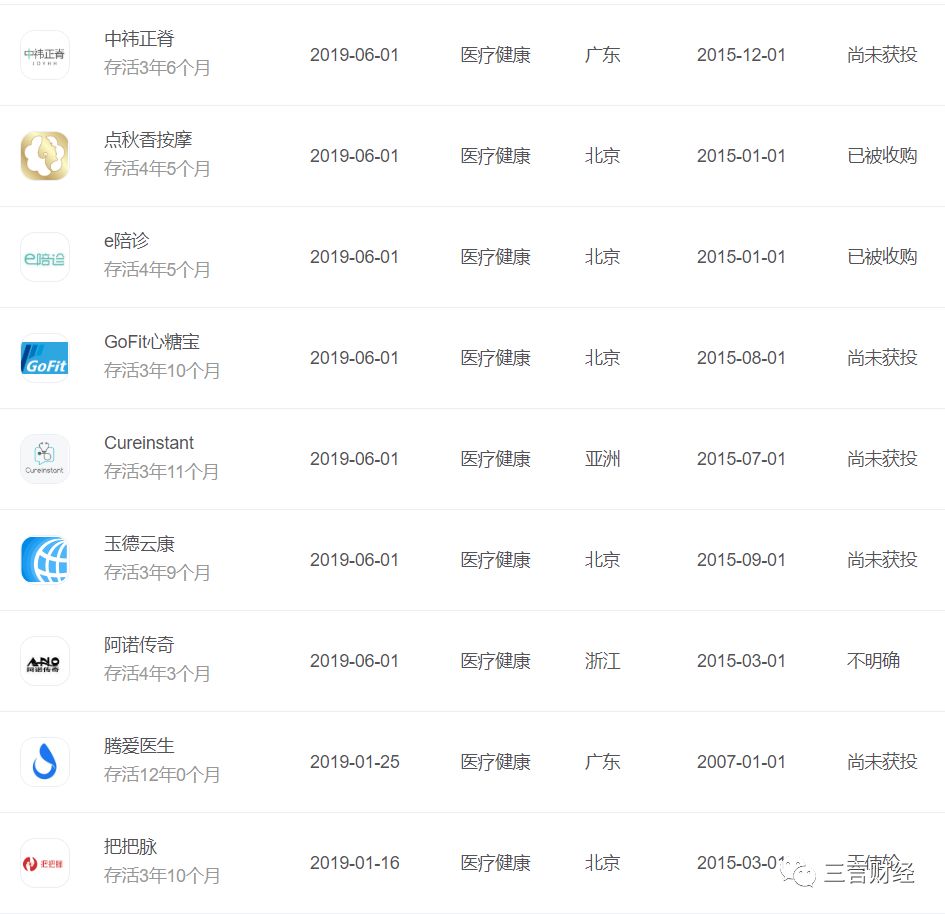The image size is (945, 914).
Task: Click 医疗健康 in the 把把脉 row
Action: click(x=495, y=863)
